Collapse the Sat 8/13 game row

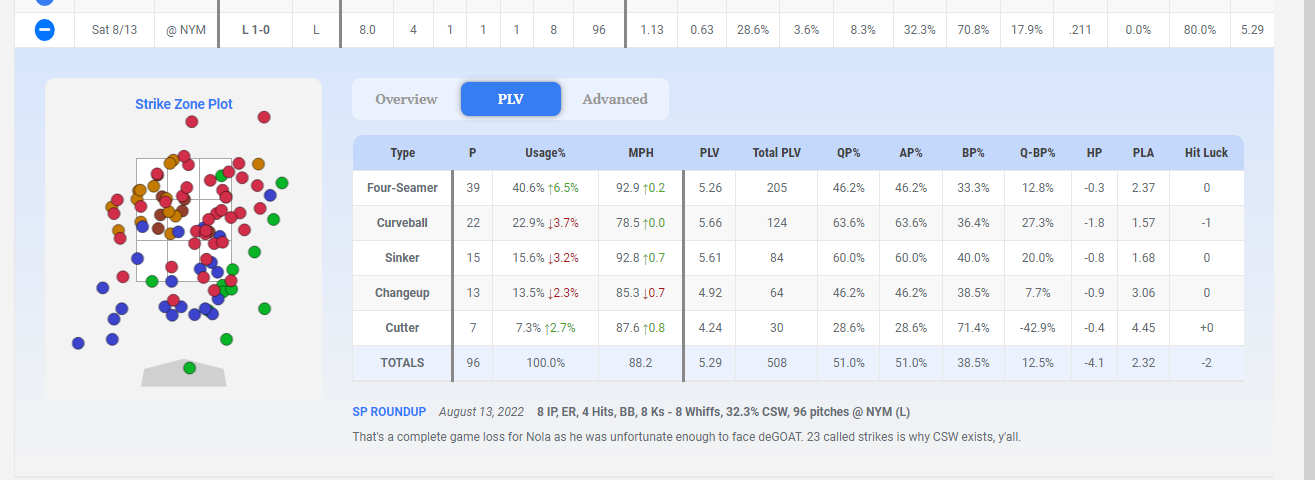[45, 30]
